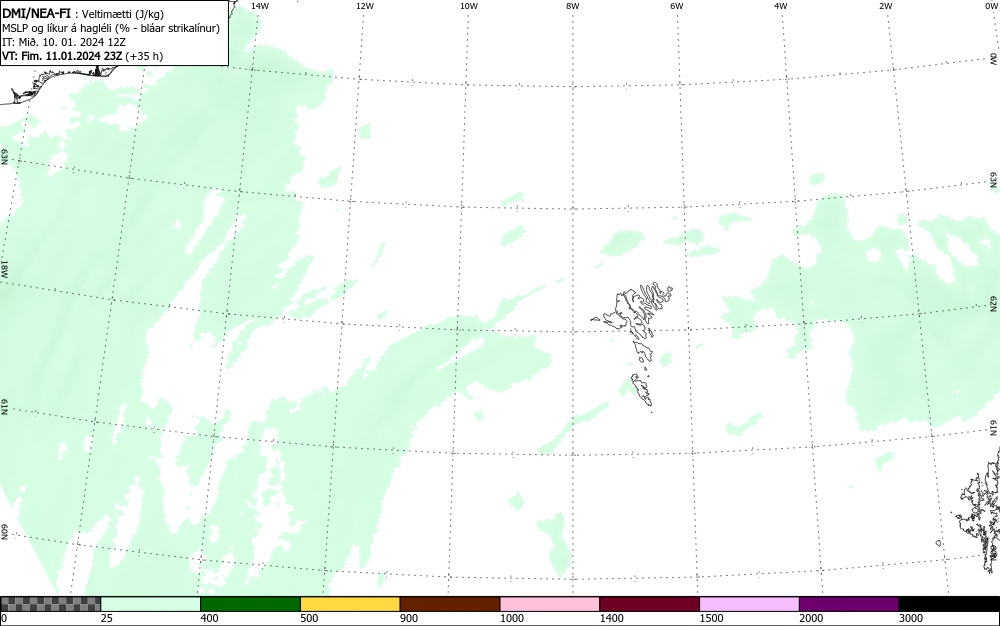Click the 2000 legend value
The image size is (1000, 626).
point(811,618)
